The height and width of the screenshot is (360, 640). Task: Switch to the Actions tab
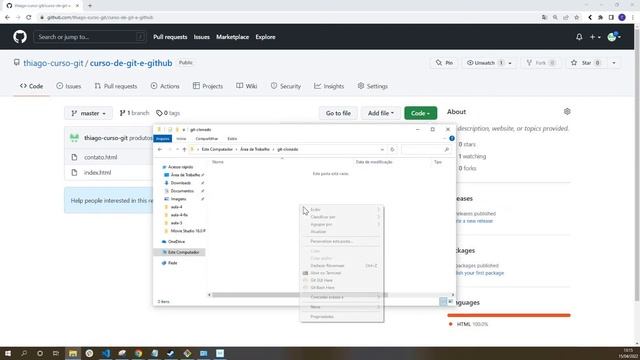pos(165,86)
